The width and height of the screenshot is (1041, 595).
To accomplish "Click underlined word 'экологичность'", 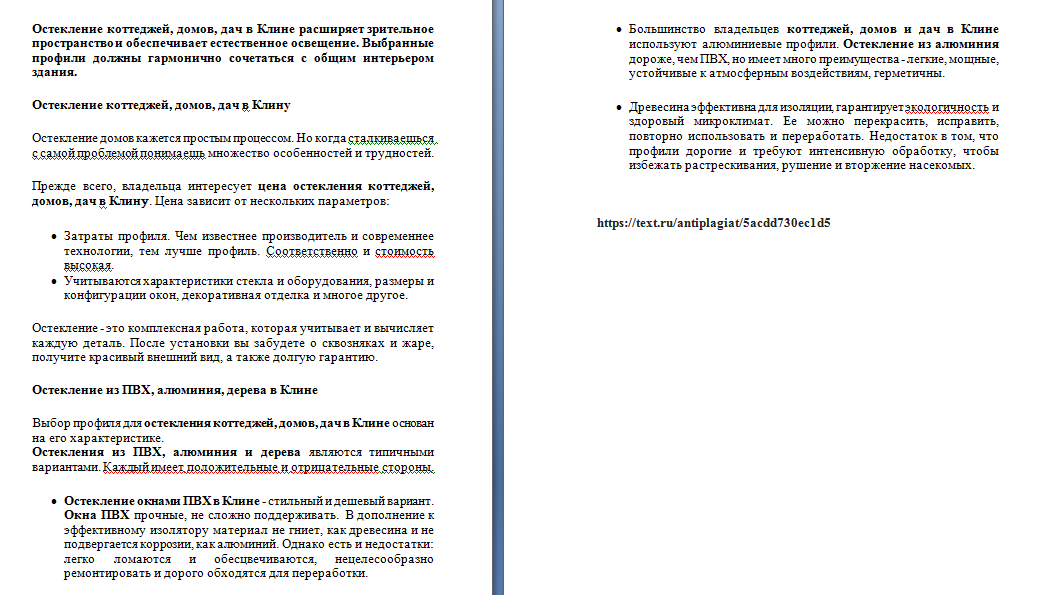I will tap(947, 108).
